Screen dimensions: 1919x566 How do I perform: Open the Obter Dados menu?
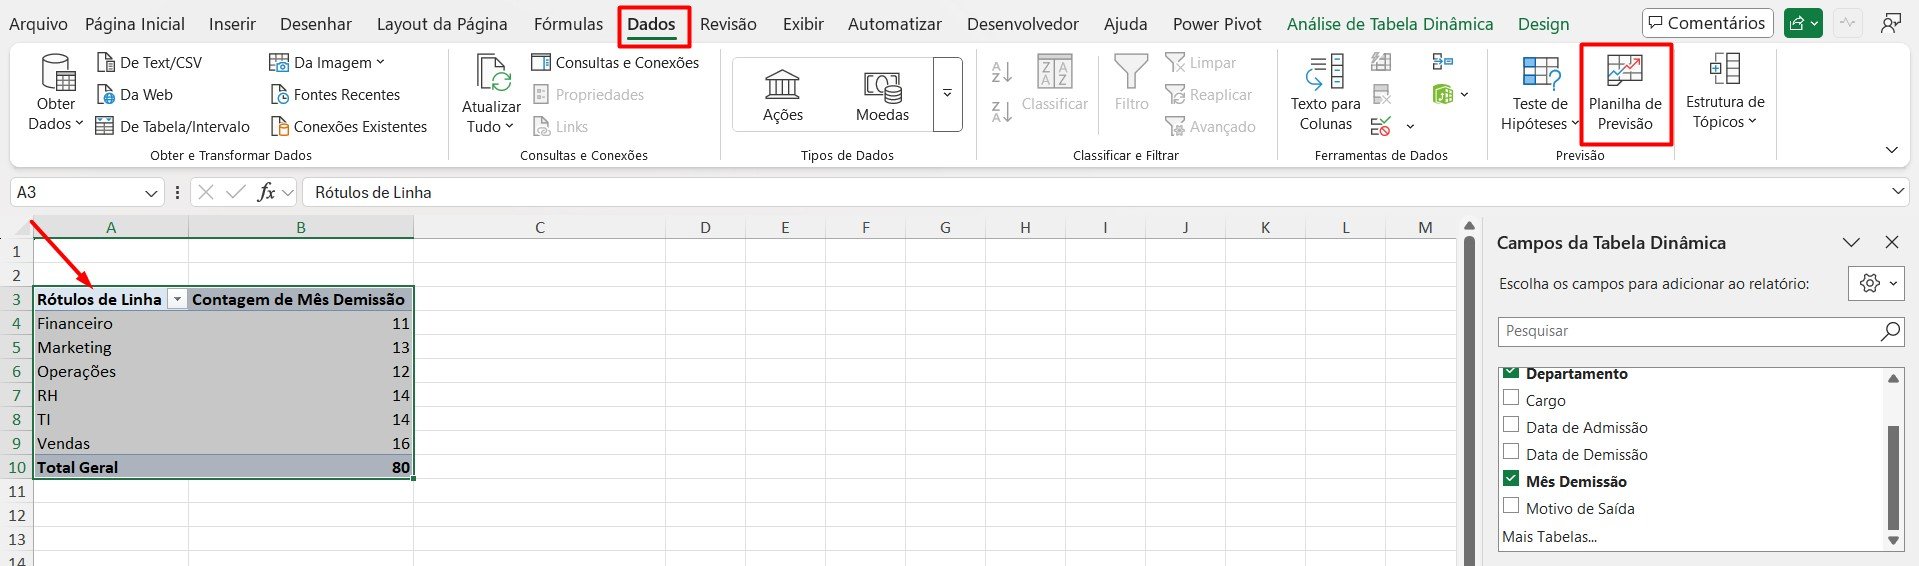(56, 94)
